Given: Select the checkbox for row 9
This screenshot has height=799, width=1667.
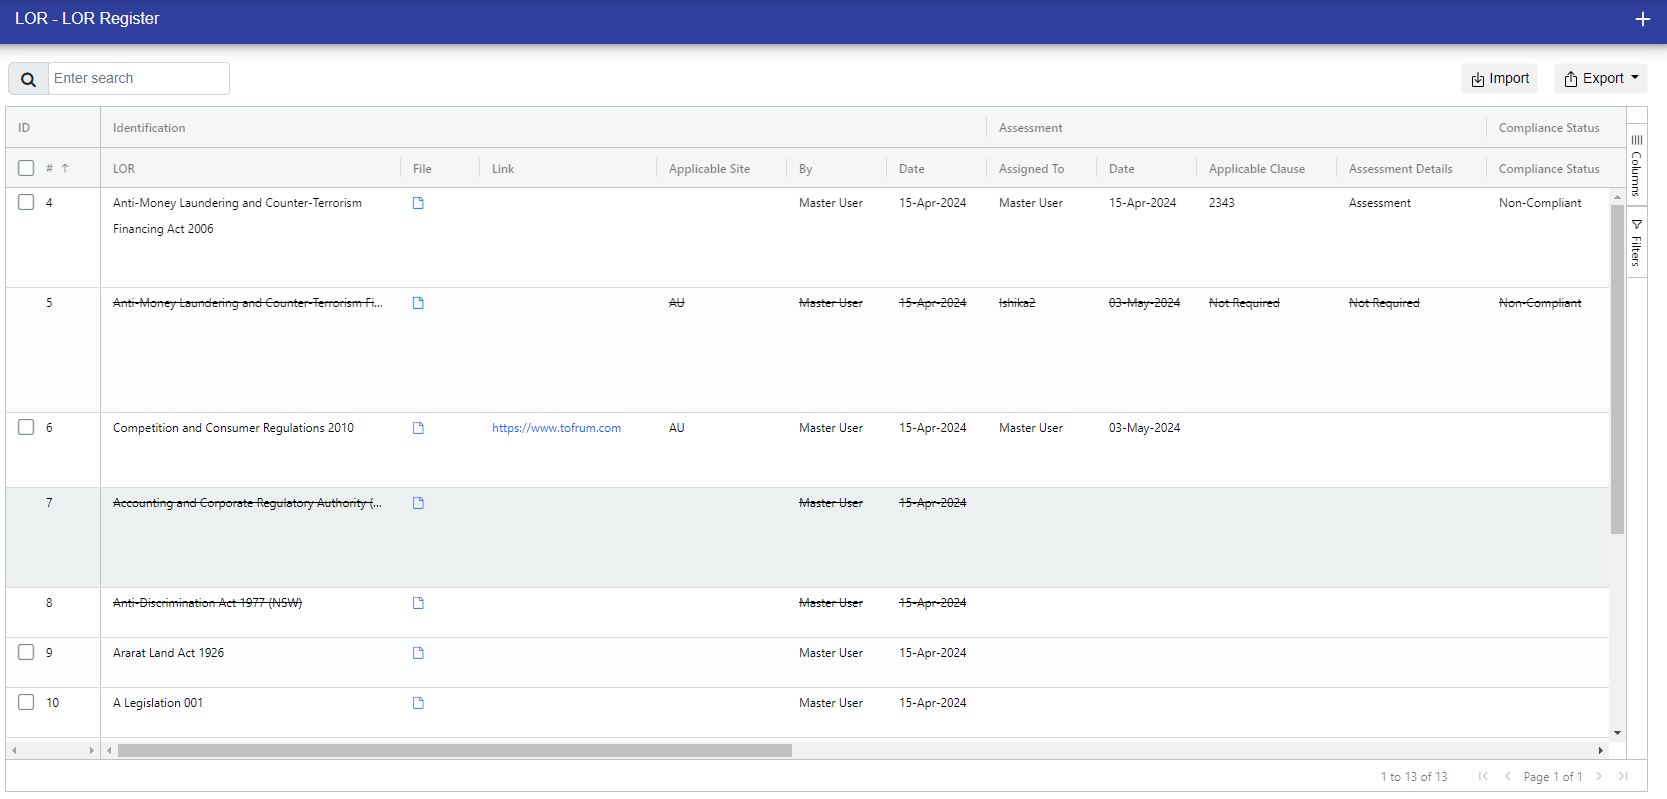Looking at the screenshot, I should (26, 652).
